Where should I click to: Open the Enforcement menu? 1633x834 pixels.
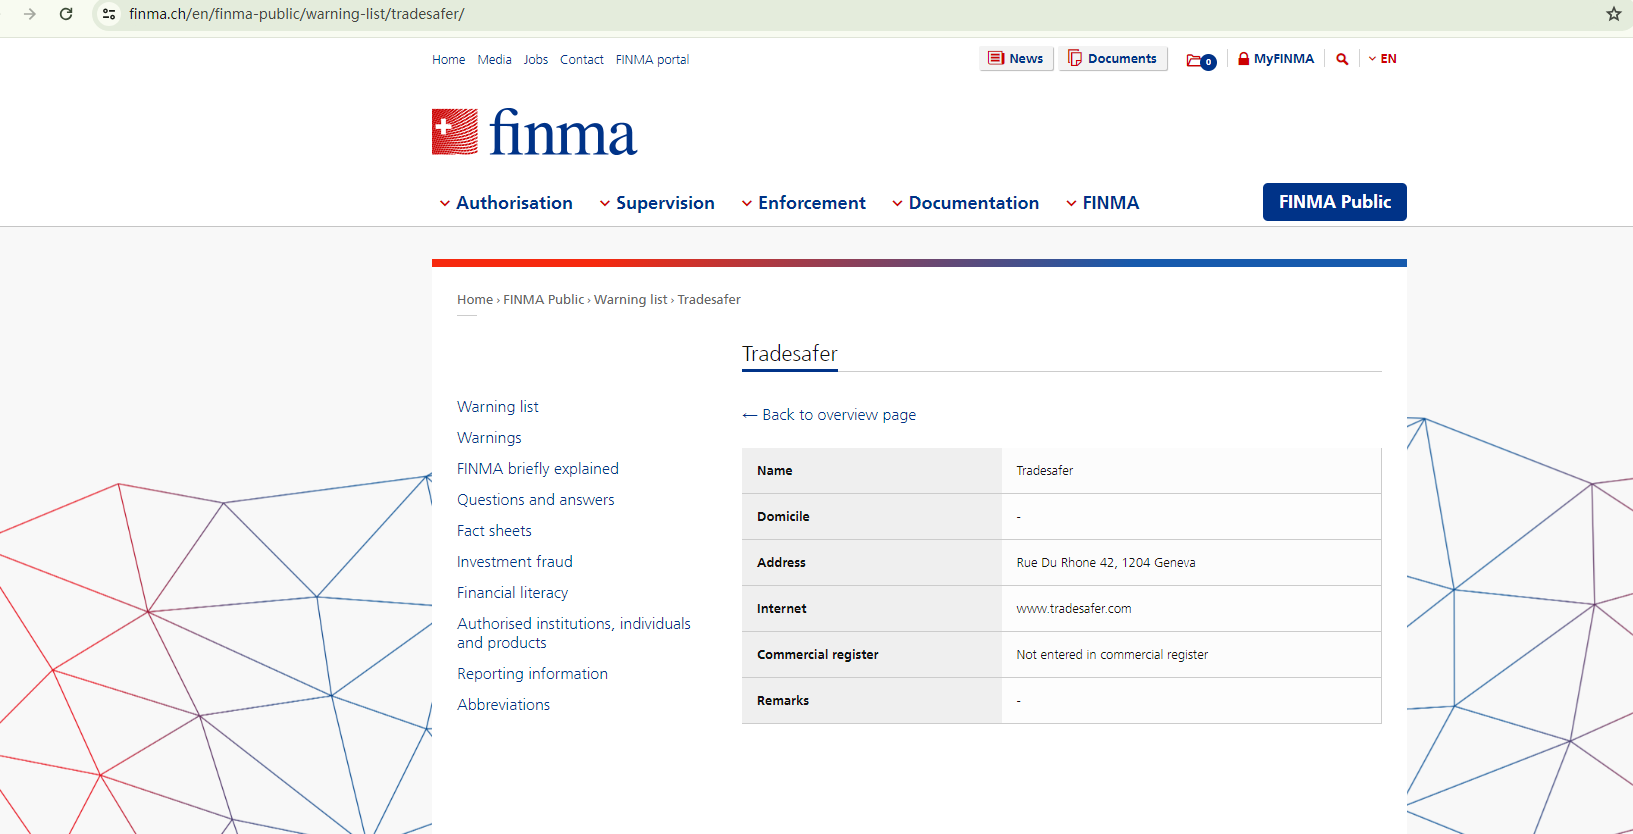point(803,203)
